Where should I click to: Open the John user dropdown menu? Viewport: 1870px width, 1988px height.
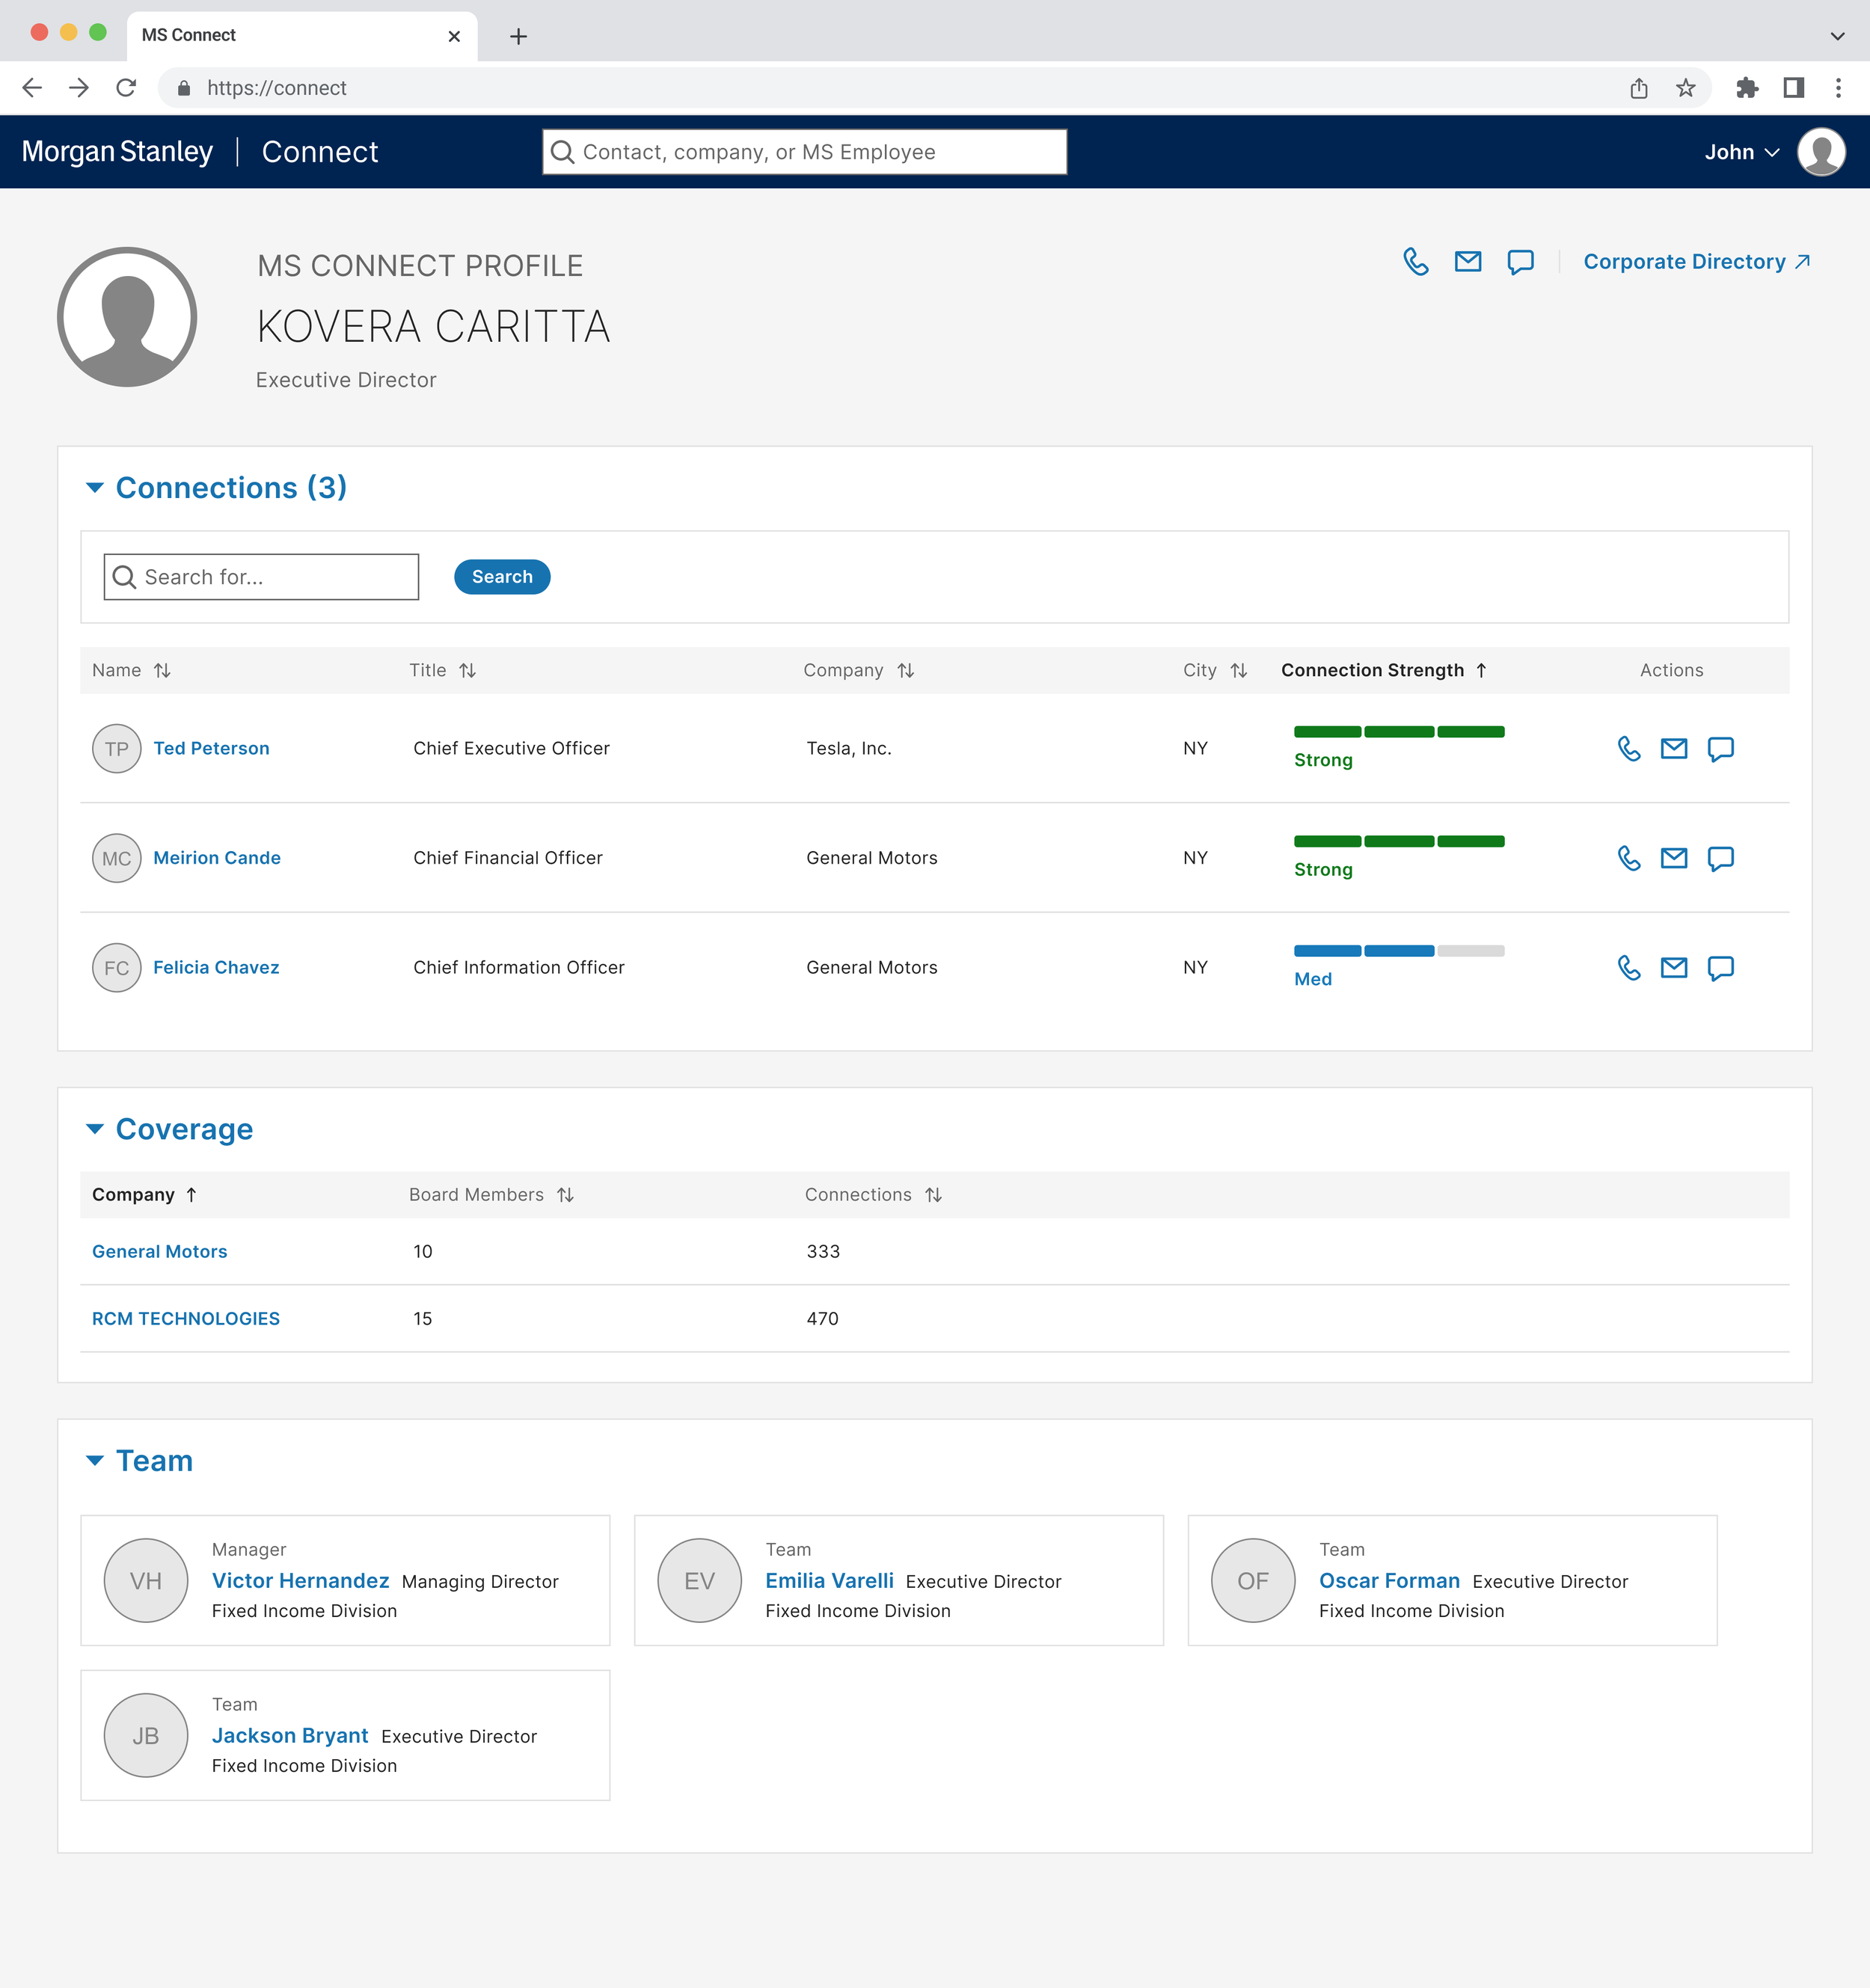coord(1741,152)
